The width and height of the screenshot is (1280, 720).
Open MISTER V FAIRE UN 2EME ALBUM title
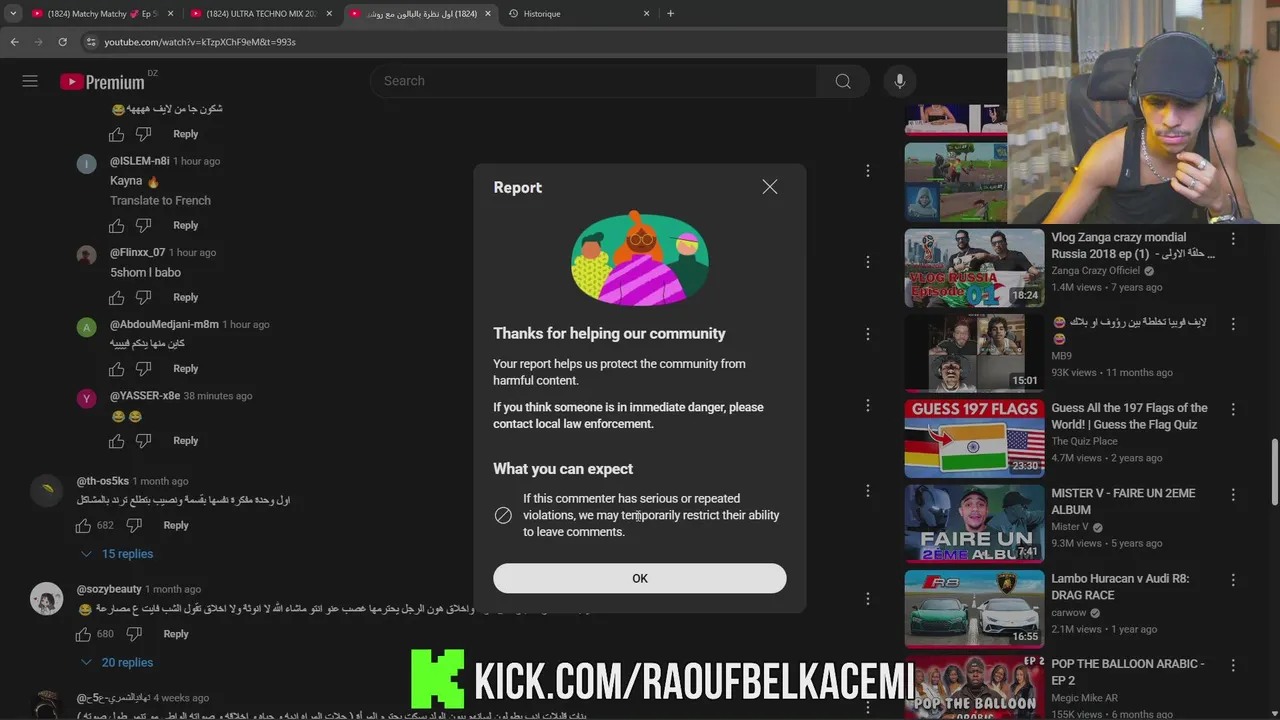coord(1121,501)
